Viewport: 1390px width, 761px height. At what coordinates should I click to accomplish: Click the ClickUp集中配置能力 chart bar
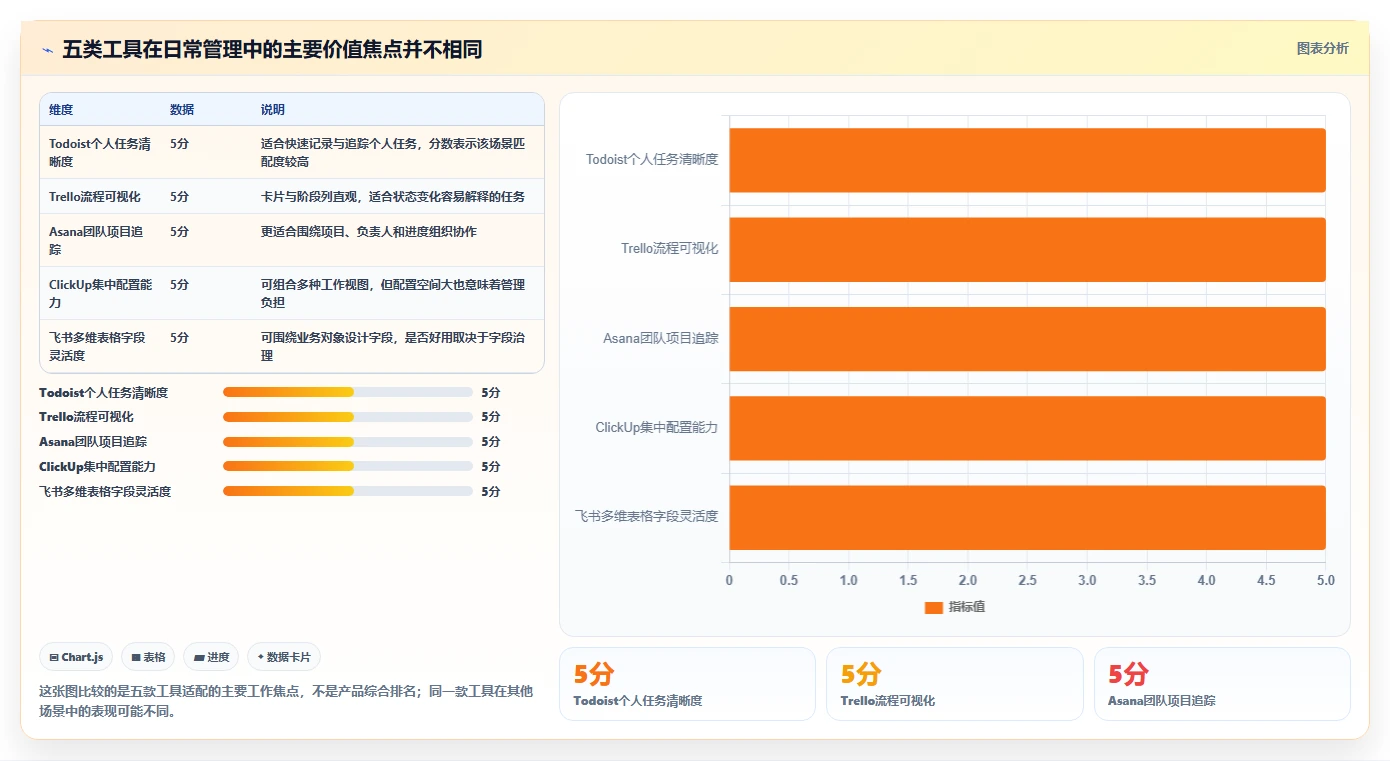tap(1027, 428)
